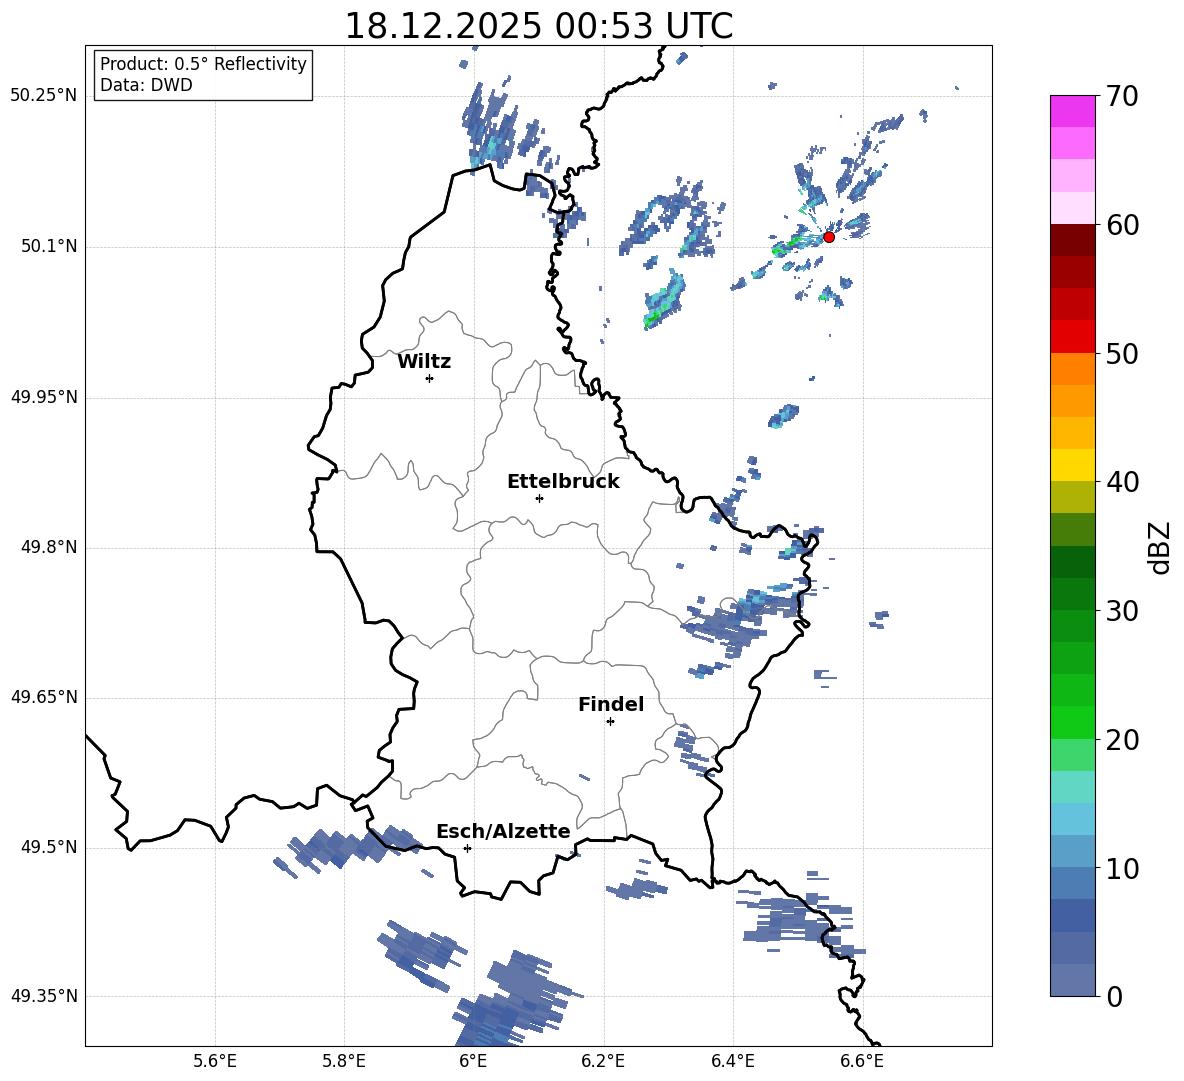This screenshot has height=1081, width=1184.
Task: Click the 6°E longitude label
Action: pyautogui.click(x=473, y=1061)
